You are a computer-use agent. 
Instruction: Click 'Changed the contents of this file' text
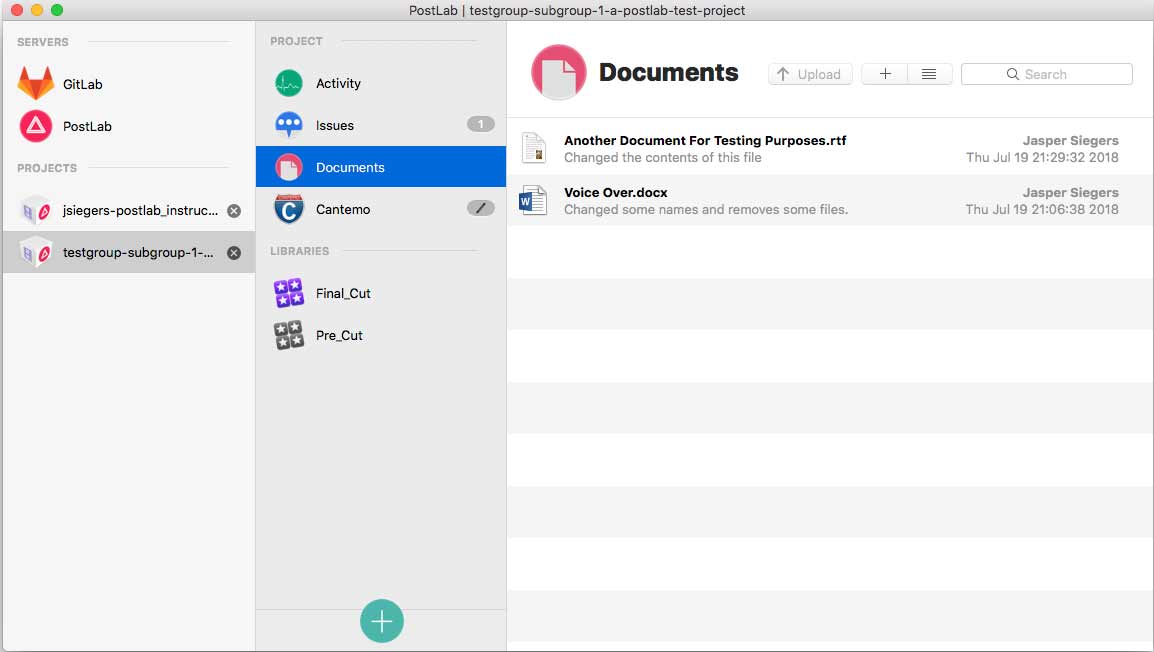pos(662,157)
